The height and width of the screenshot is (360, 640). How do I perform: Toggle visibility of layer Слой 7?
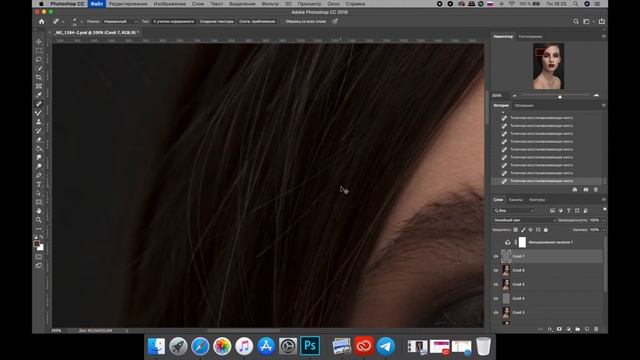(x=496, y=257)
